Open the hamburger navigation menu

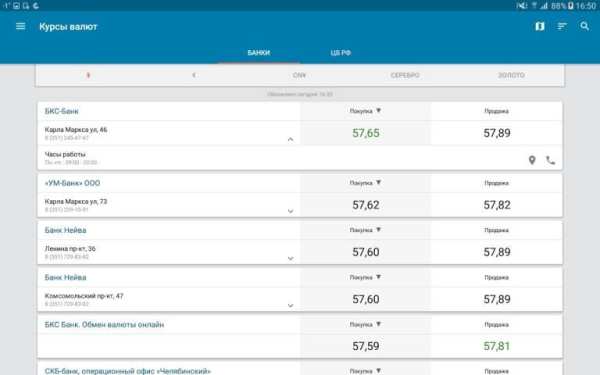pos(21,26)
